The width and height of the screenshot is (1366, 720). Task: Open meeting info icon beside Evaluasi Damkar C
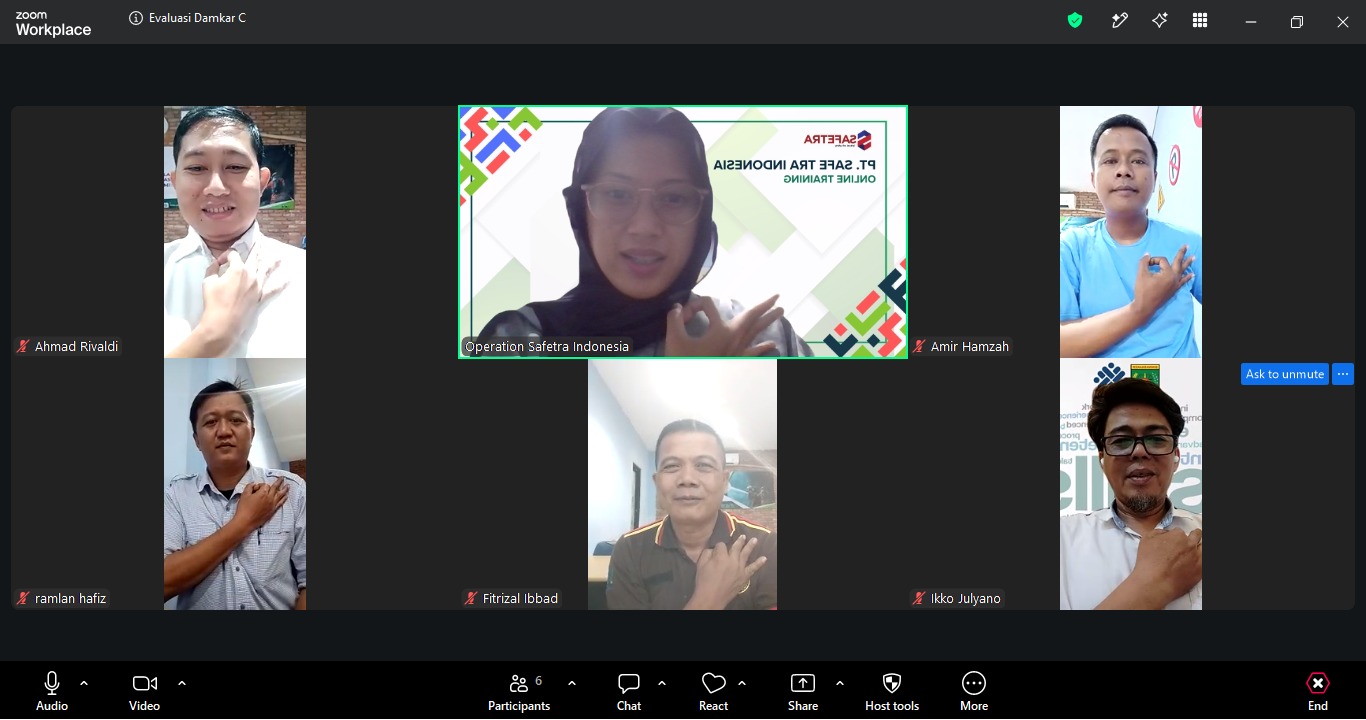[136, 18]
